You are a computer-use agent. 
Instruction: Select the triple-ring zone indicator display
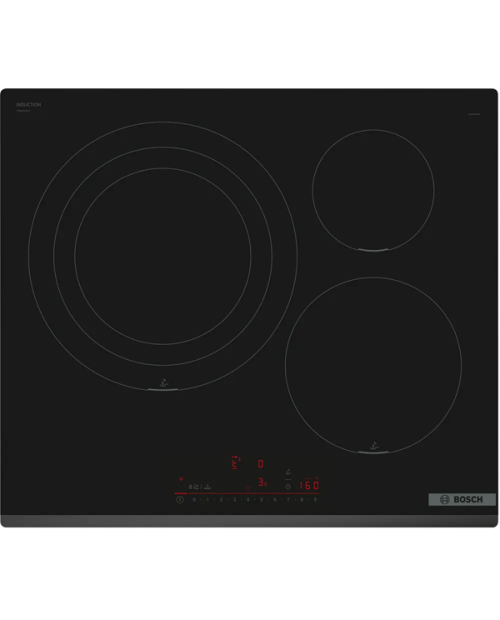tap(236, 463)
